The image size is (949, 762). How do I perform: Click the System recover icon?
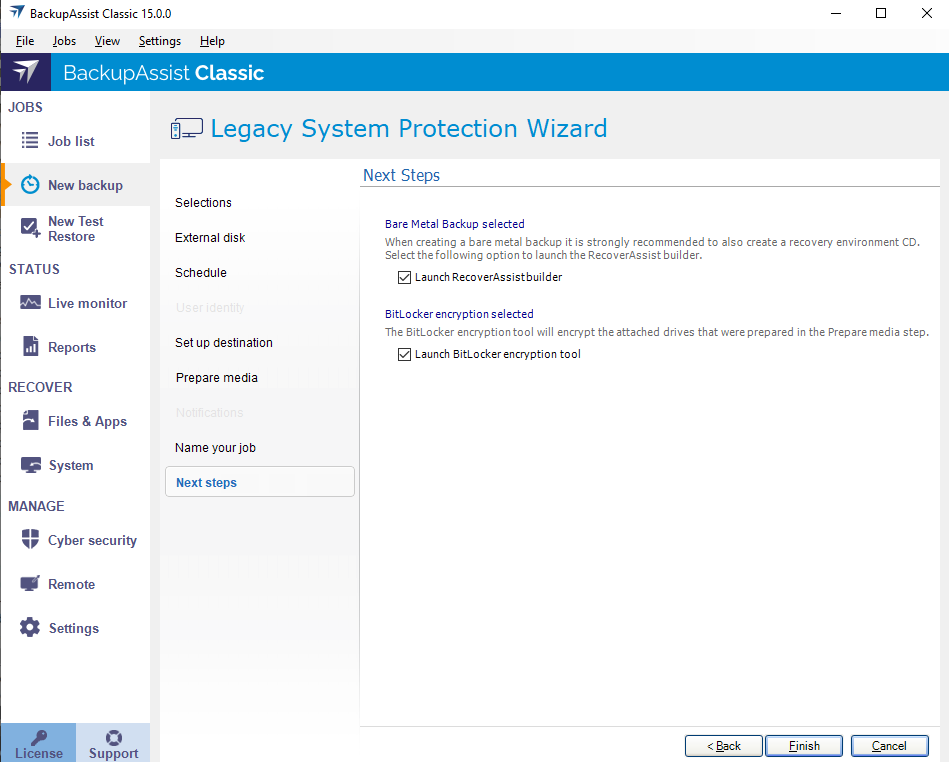[x=30, y=465]
